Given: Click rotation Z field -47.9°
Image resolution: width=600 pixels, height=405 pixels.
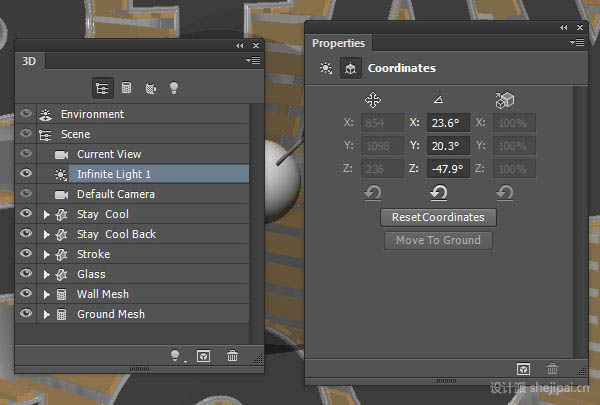Looking at the screenshot, I should (x=448, y=169).
